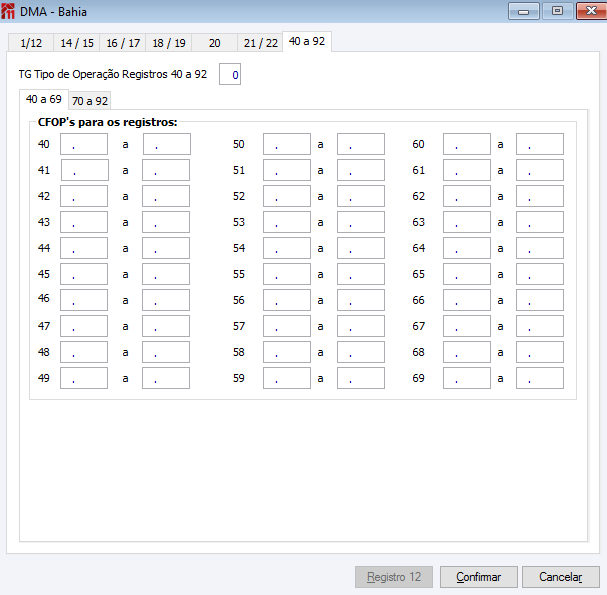Select the ending CFOP field for register 61
Viewport: 607px width, 595px height.
tap(540, 170)
